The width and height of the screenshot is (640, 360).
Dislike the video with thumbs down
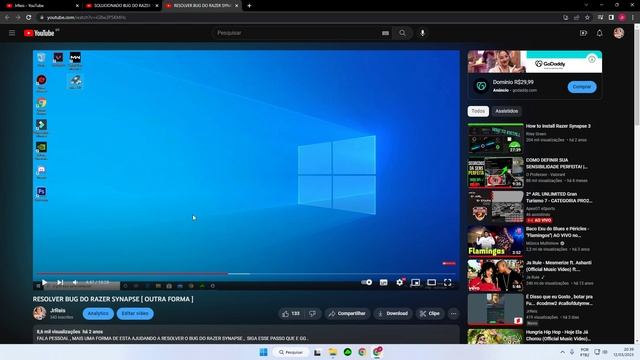(x=312, y=313)
